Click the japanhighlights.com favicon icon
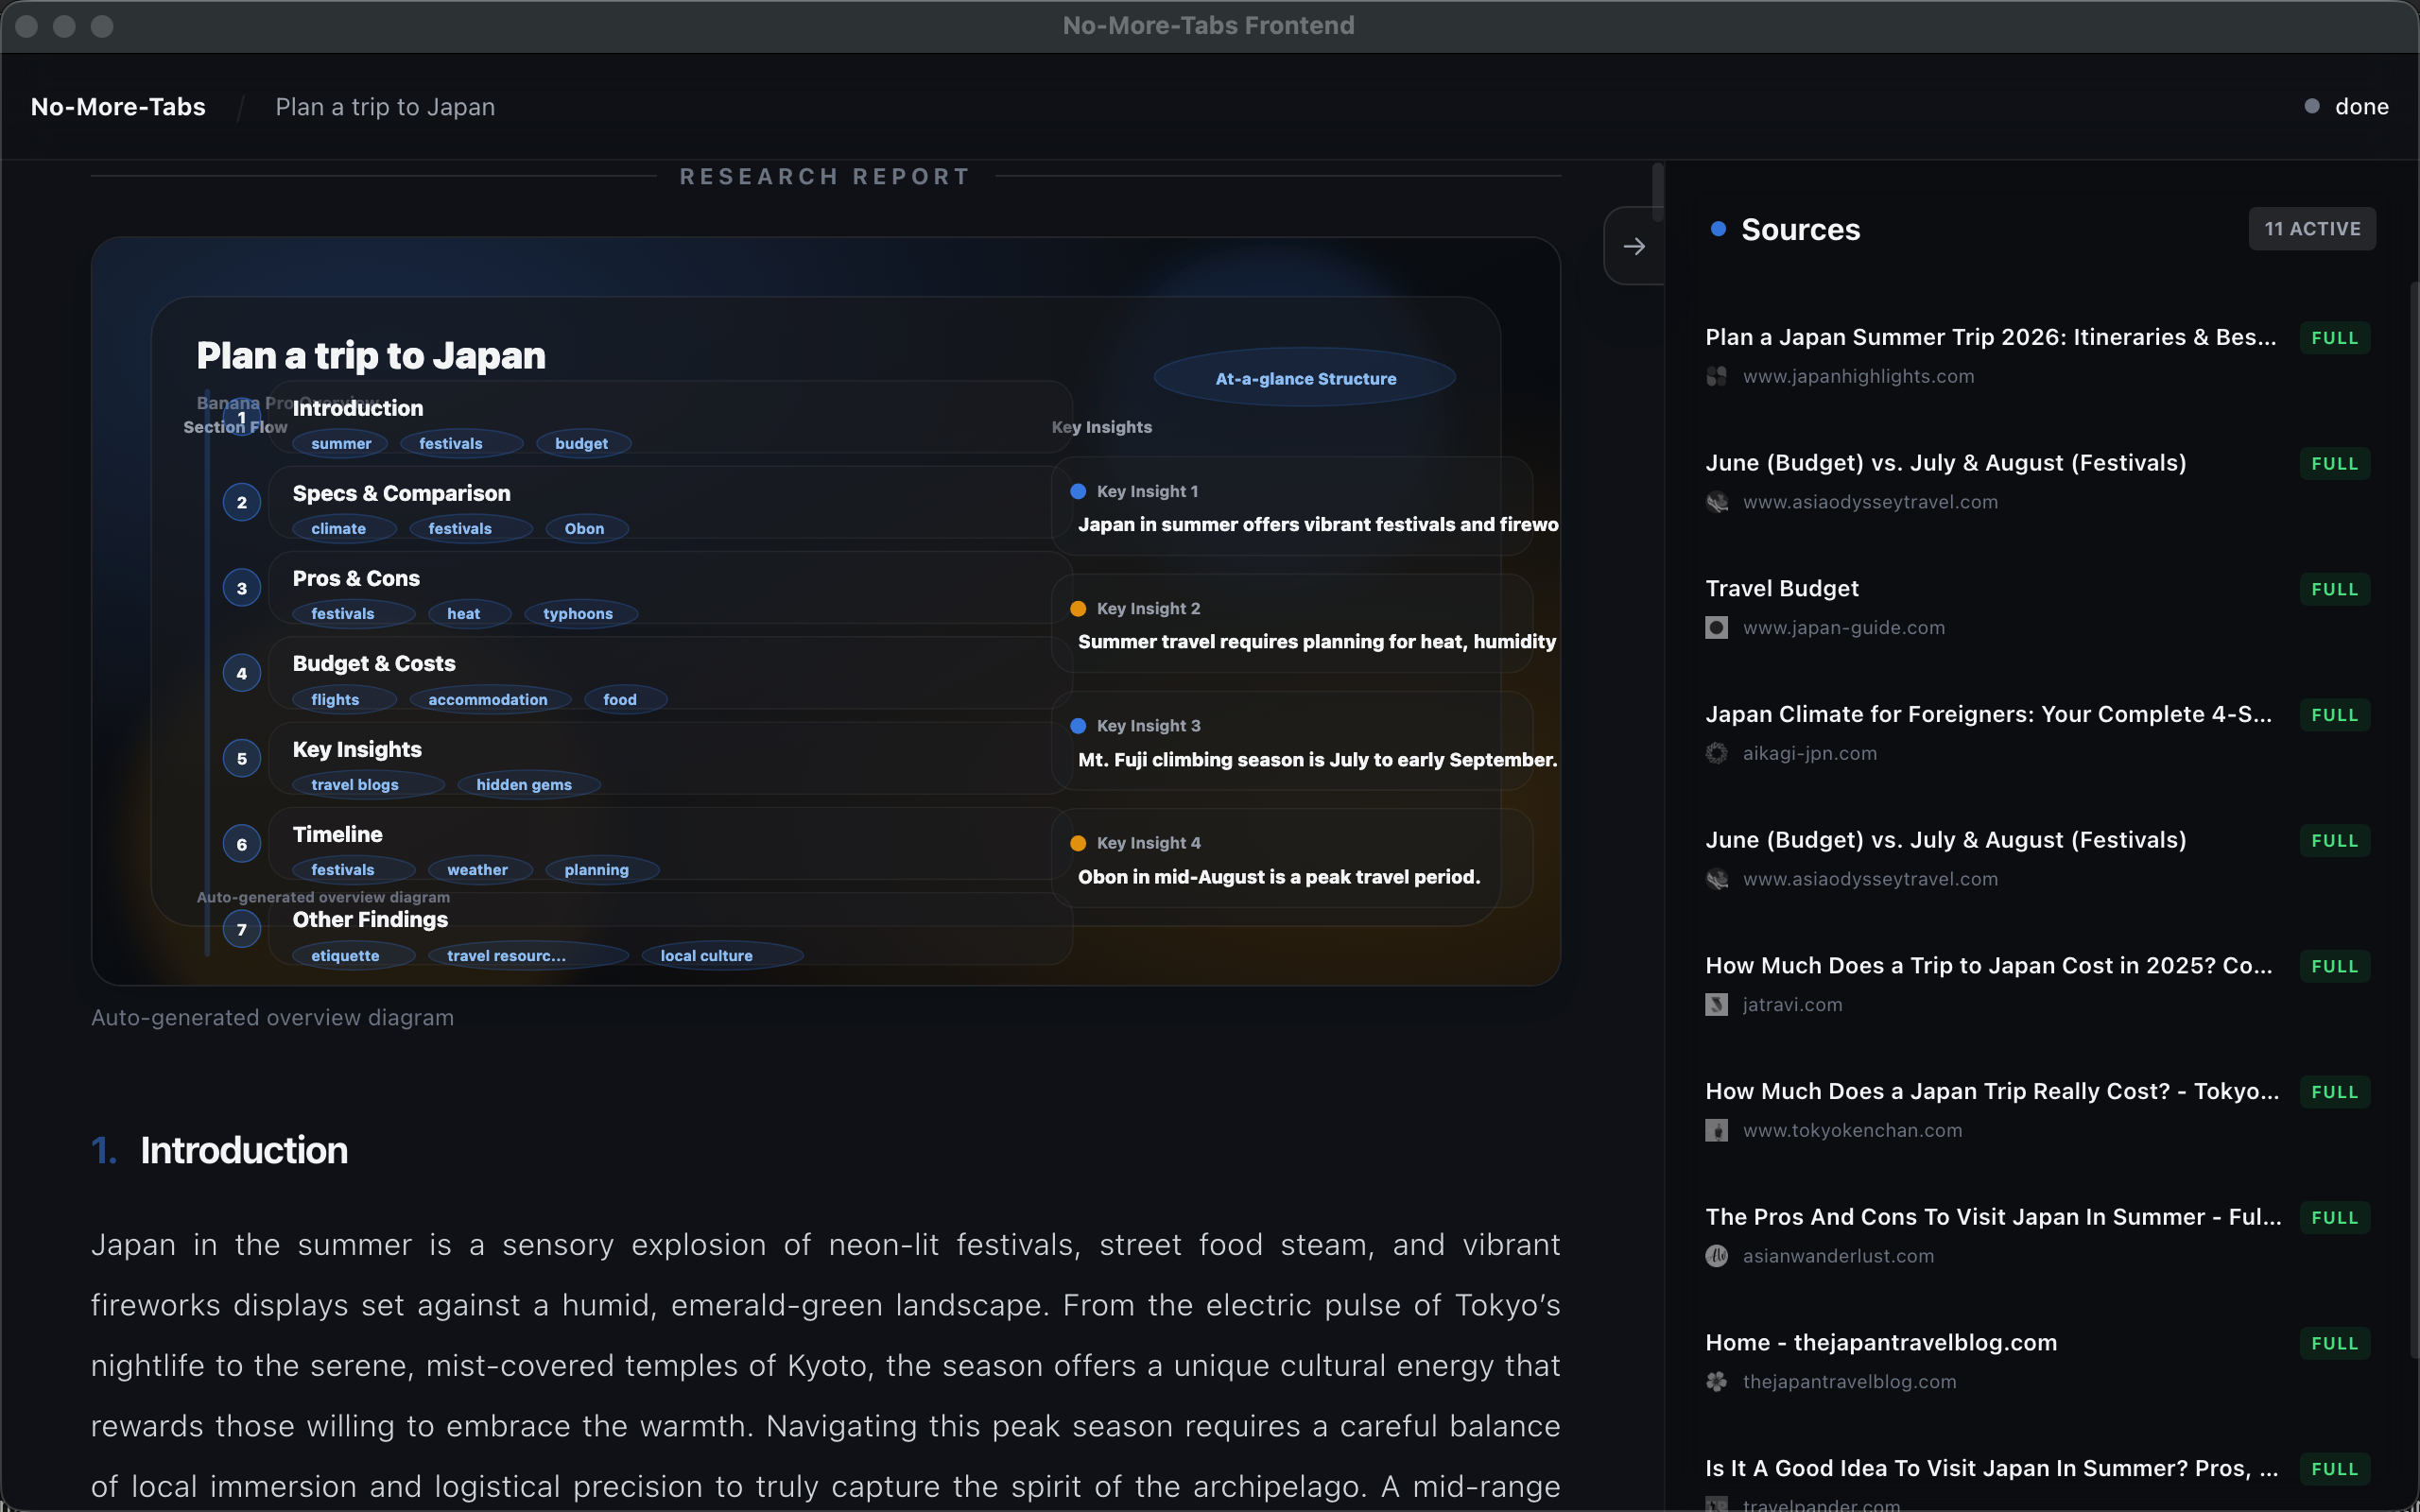 [x=1716, y=377]
